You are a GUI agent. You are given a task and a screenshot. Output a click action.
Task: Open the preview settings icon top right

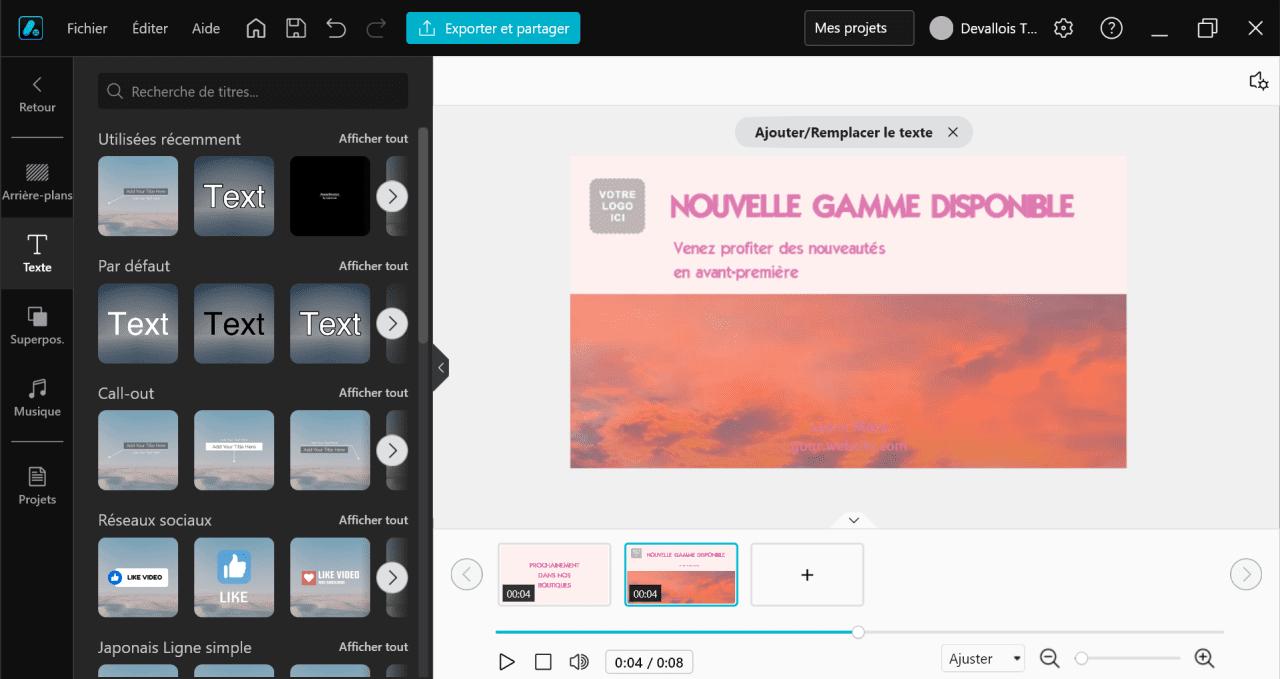click(1259, 81)
